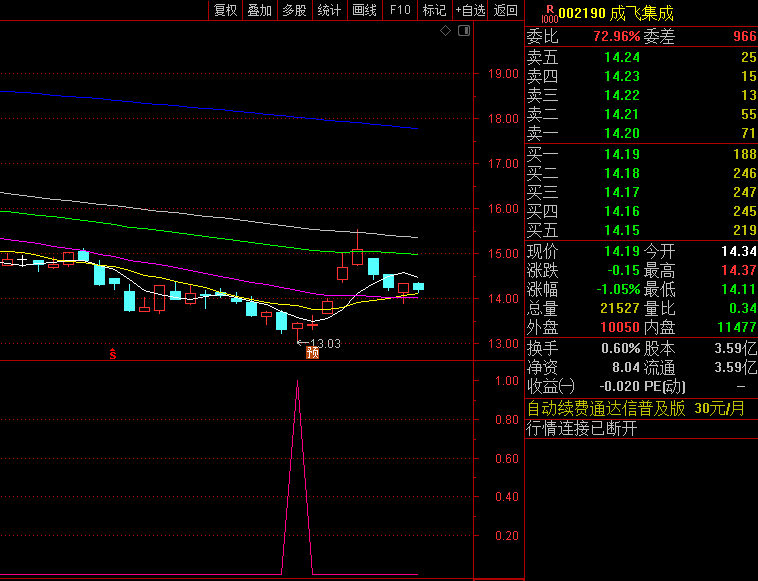Screen dimensions: 758x581
Task: Click 最低 value 14.11
Action: tap(739, 289)
